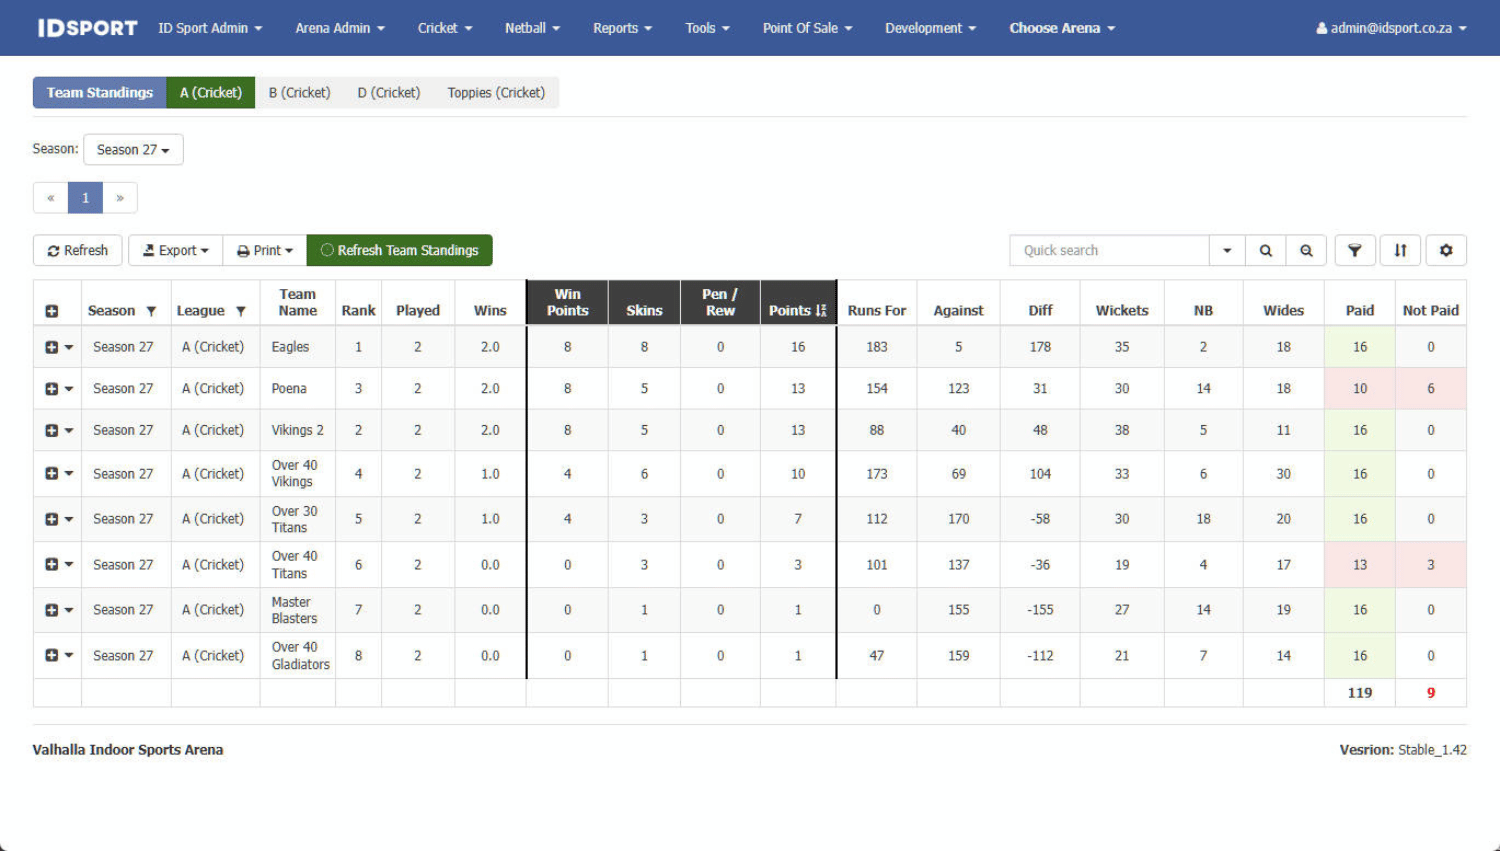Open the Reports menu
This screenshot has width=1500, height=852.
(622, 28)
